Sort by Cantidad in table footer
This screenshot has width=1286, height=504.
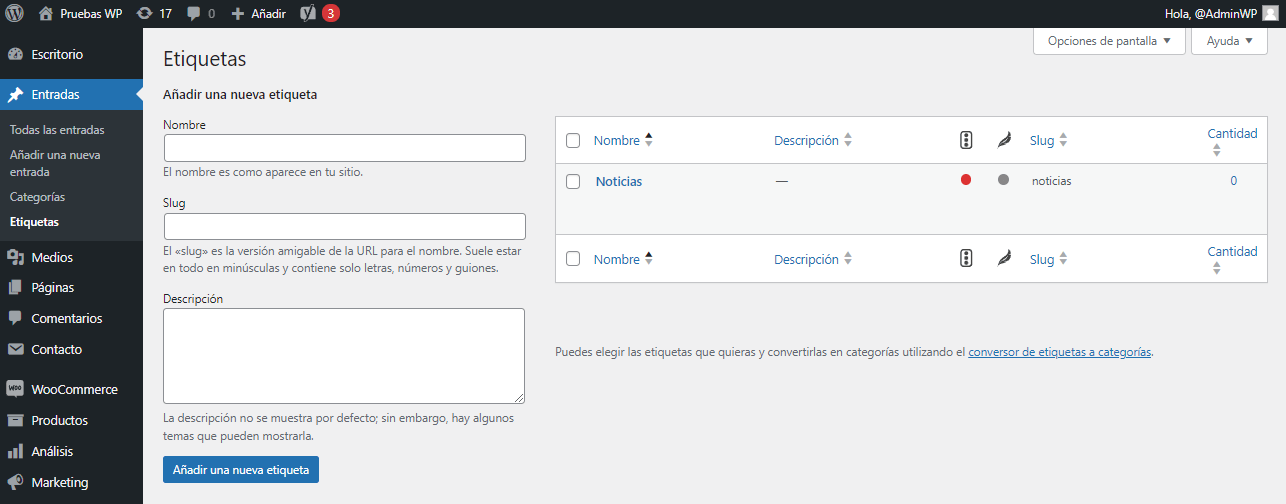pos(1232,259)
